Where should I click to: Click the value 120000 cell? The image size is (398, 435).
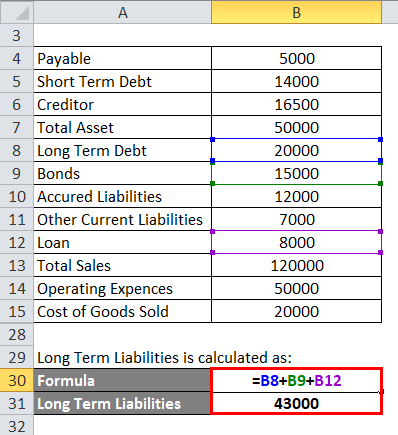coord(296,265)
